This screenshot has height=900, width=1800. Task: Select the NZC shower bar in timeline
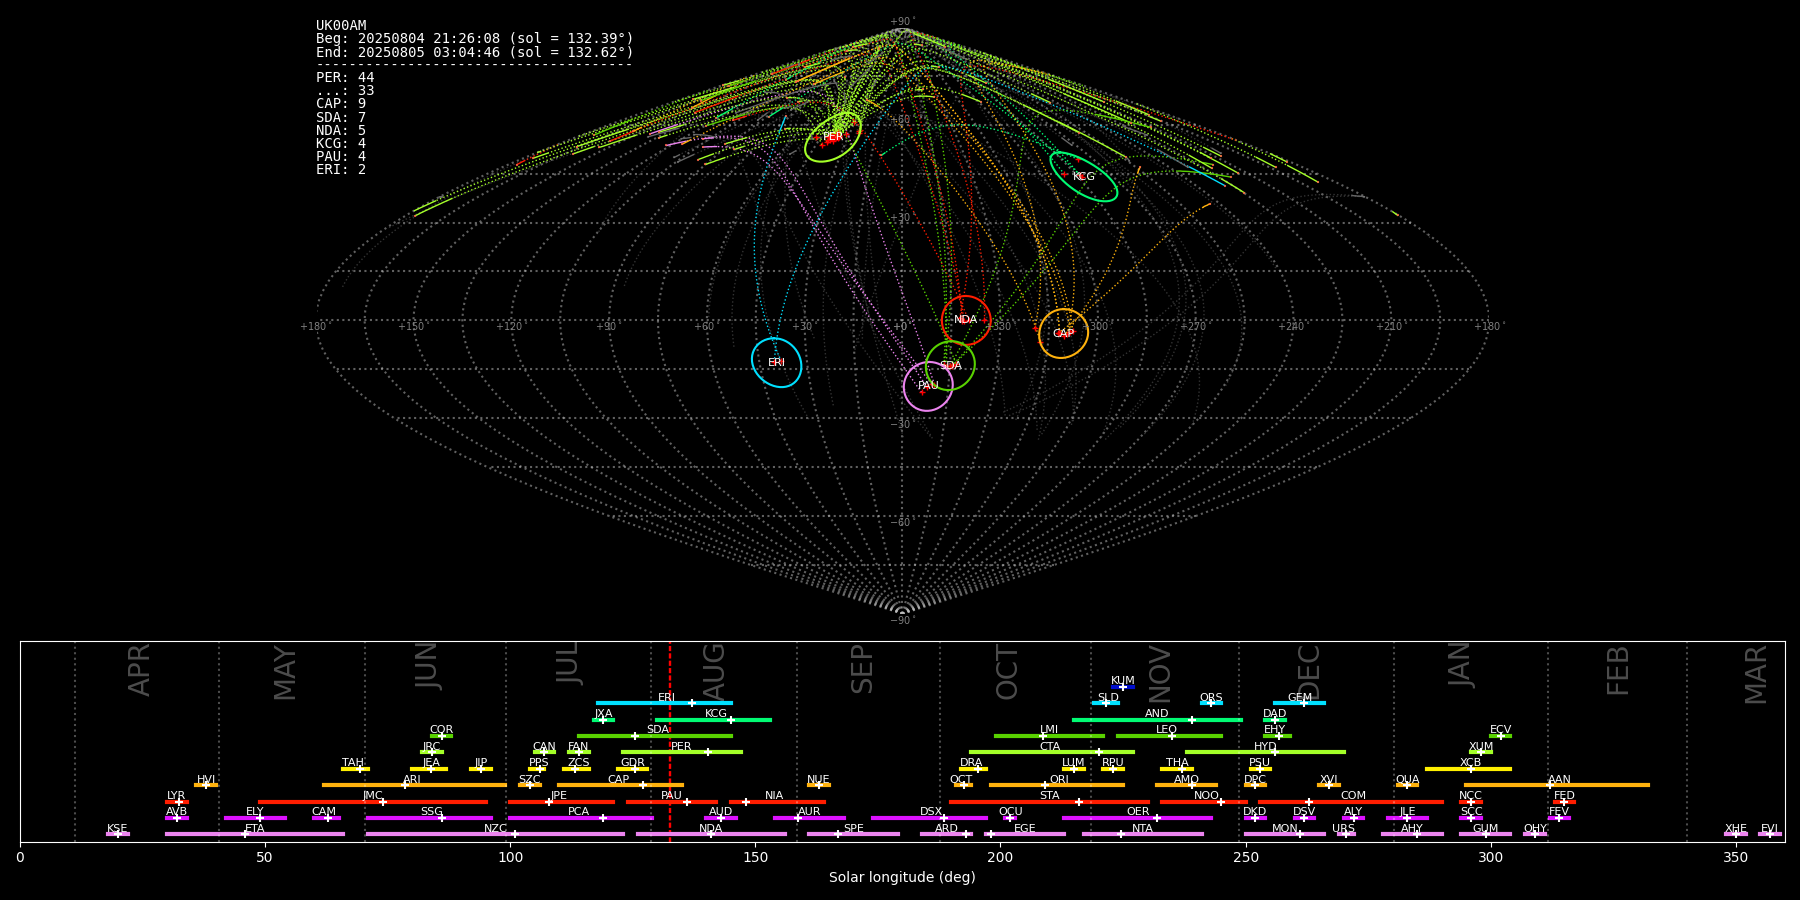(x=495, y=834)
